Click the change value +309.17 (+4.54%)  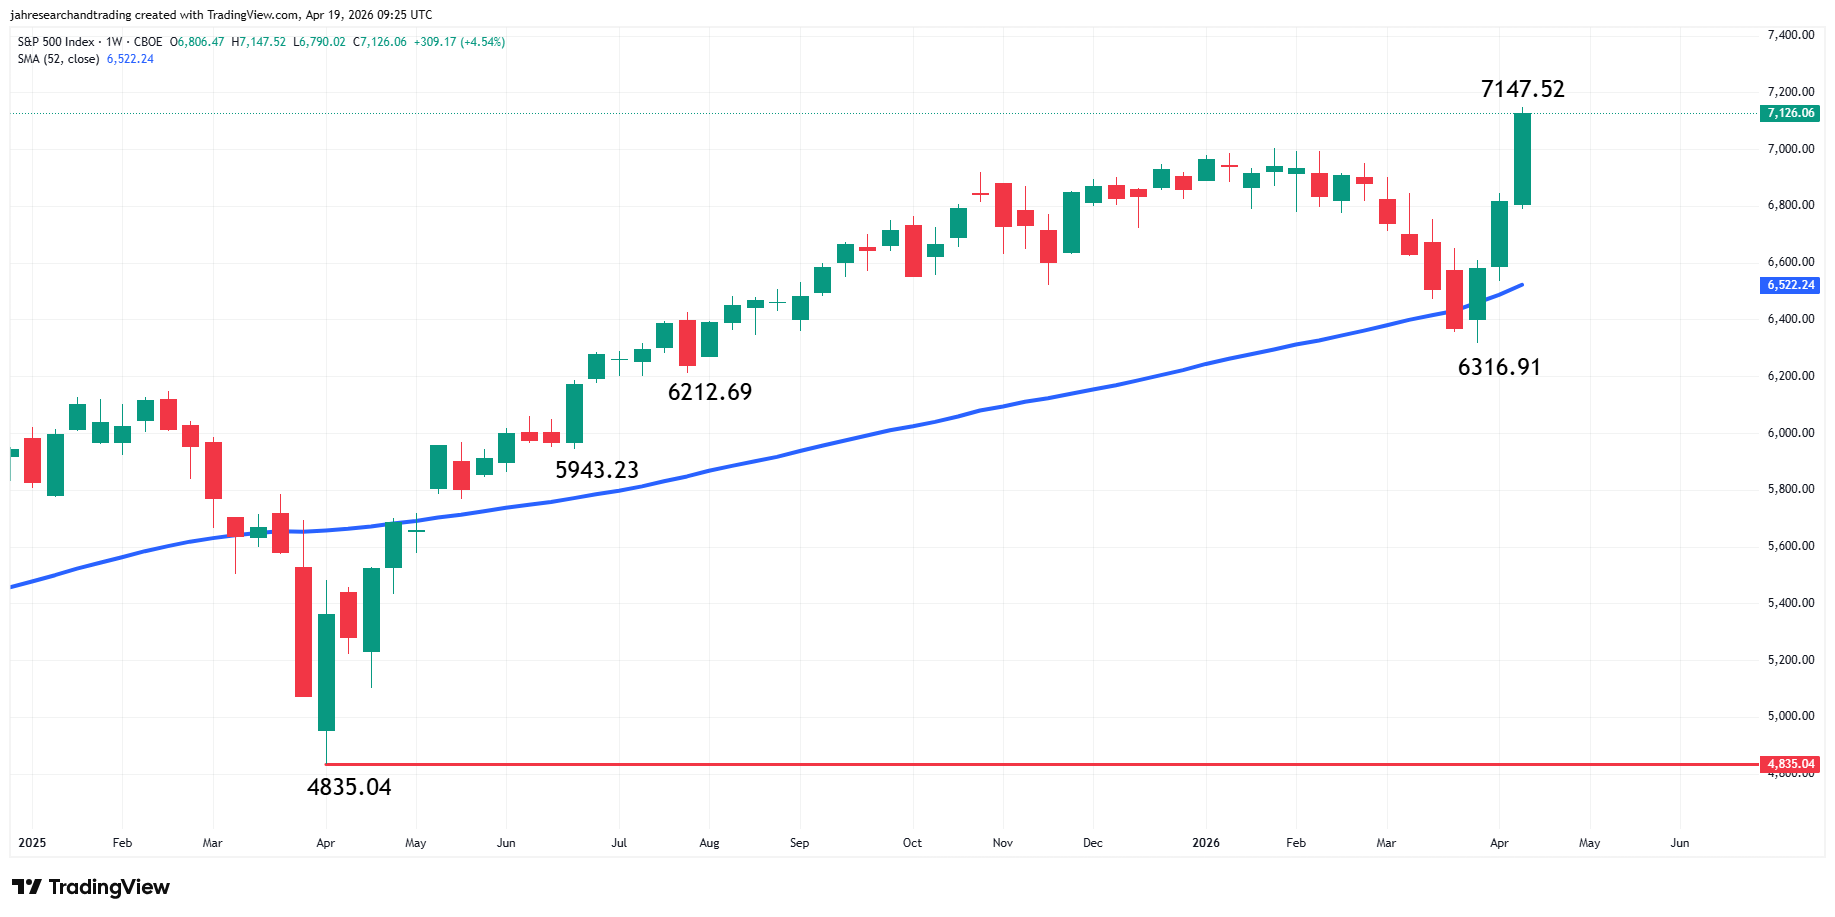pyautogui.click(x=462, y=42)
